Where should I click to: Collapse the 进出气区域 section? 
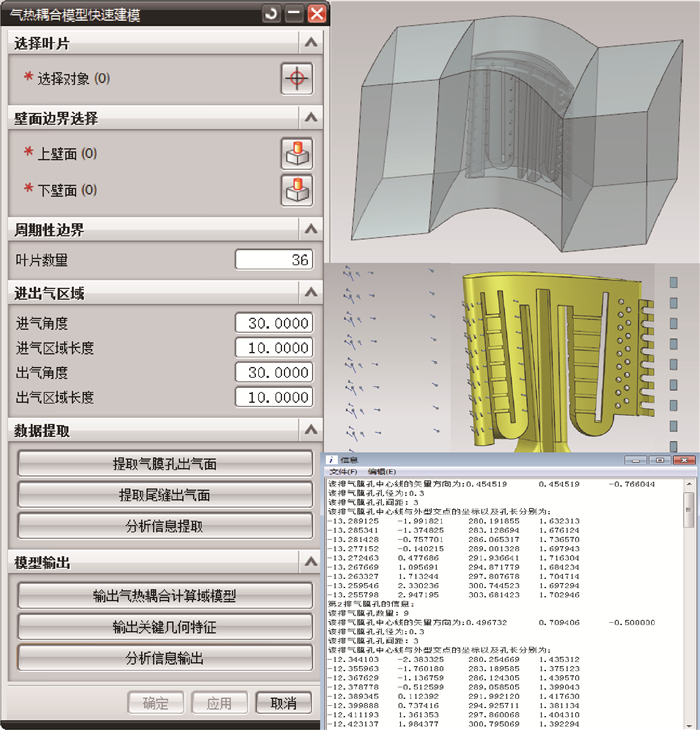click(x=311, y=292)
